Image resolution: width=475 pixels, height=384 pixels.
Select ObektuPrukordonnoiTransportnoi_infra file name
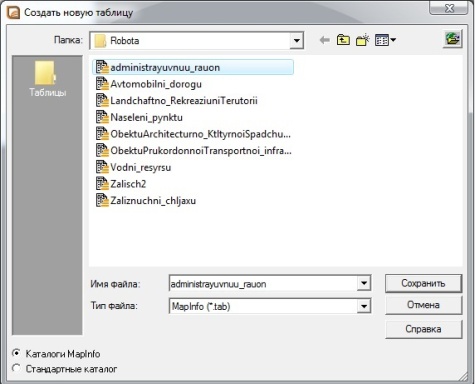[x=201, y=151]
